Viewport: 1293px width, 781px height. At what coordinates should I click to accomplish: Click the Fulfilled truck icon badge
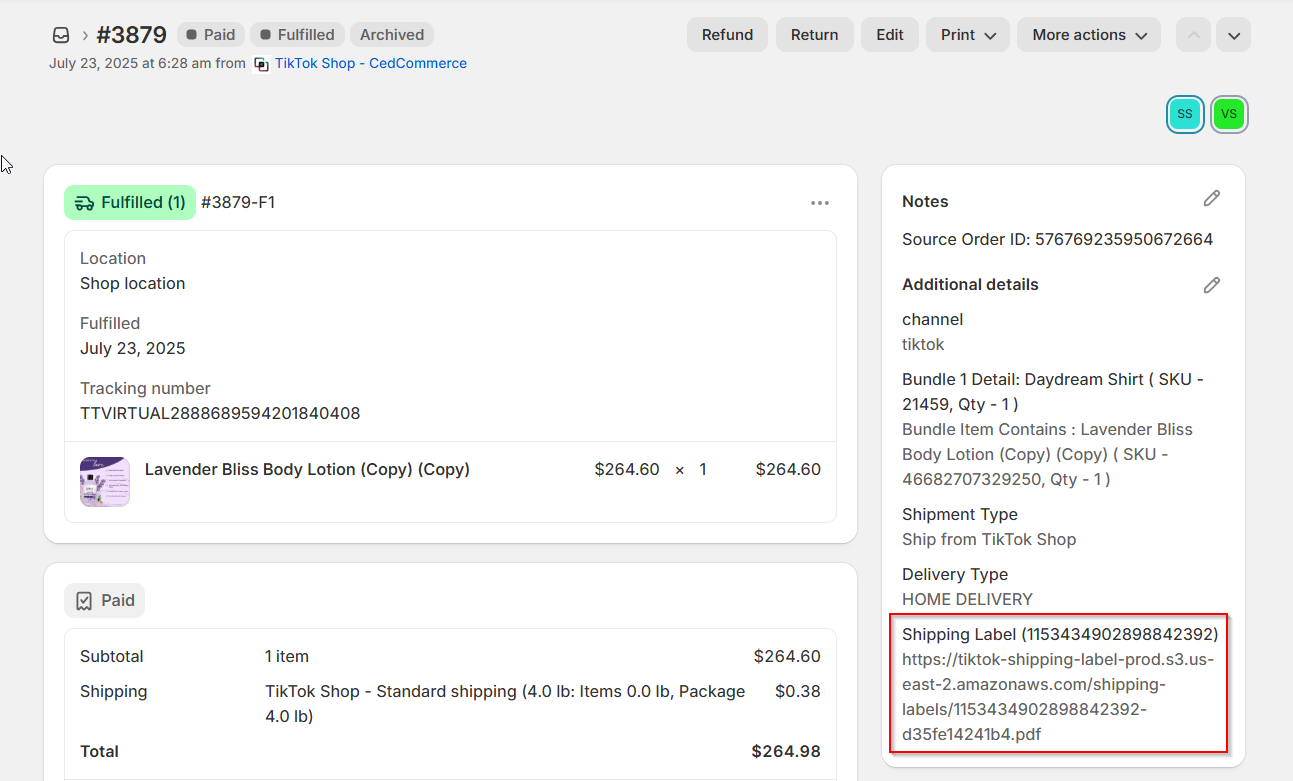130,203
